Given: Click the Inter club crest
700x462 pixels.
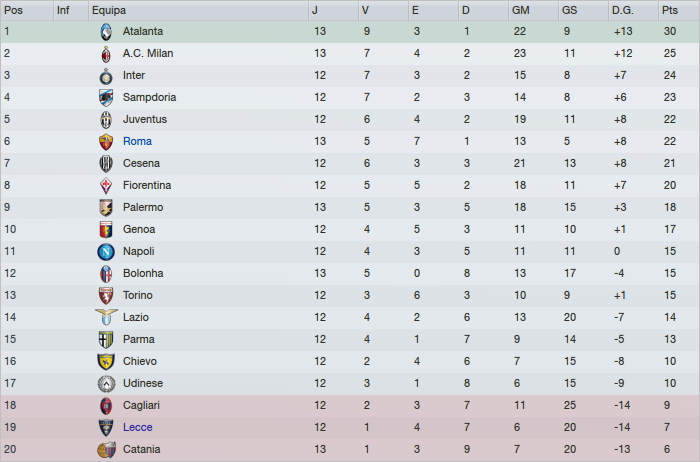Looking at the screenshot, I should pos(106,75).
